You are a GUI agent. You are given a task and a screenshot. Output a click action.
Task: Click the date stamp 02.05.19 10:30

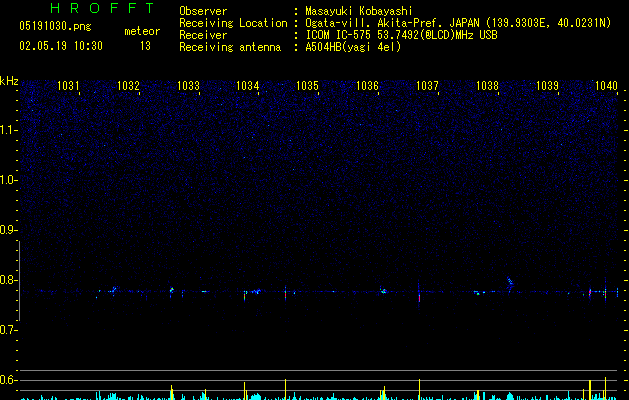click(61, 46)
